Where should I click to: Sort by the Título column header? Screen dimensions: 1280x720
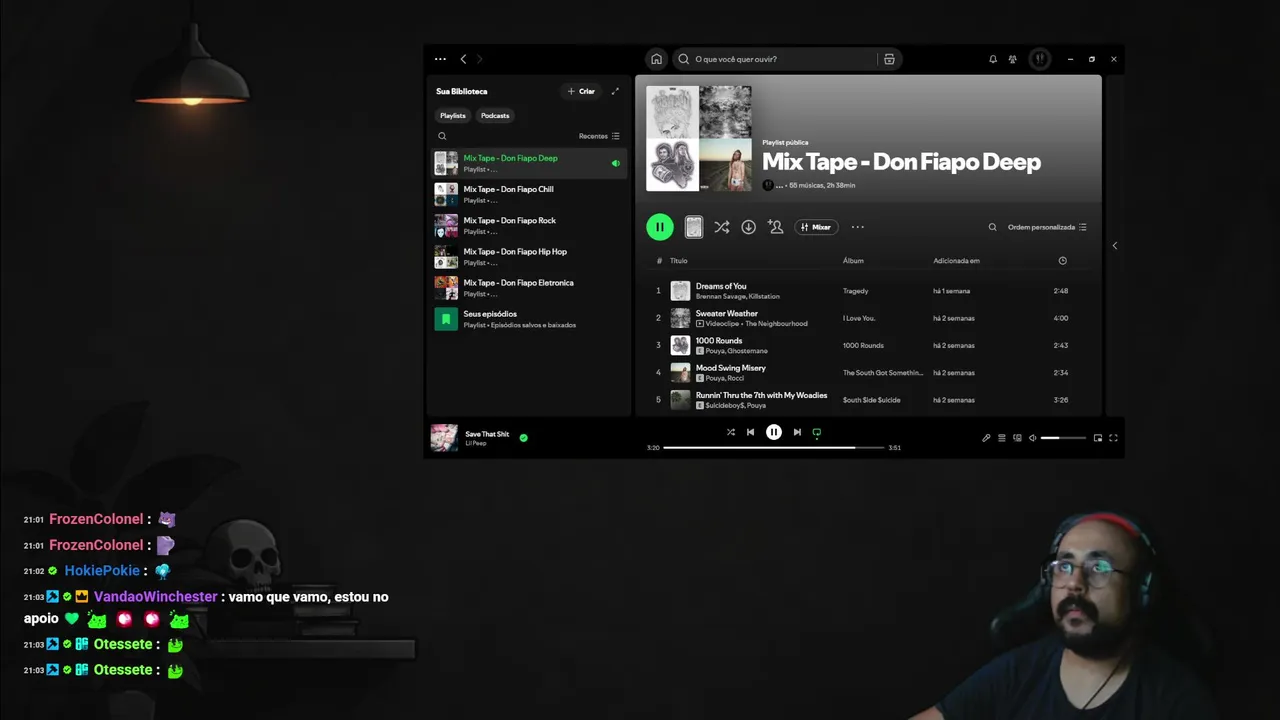point(678,261)
